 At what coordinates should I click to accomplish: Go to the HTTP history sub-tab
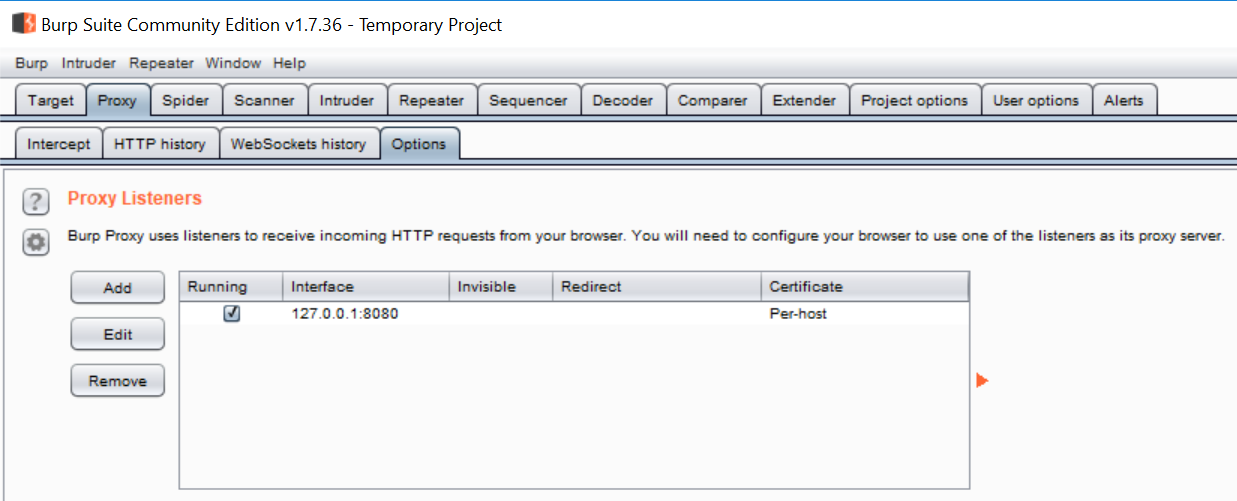pyautogui.click(x=160, y=144)
